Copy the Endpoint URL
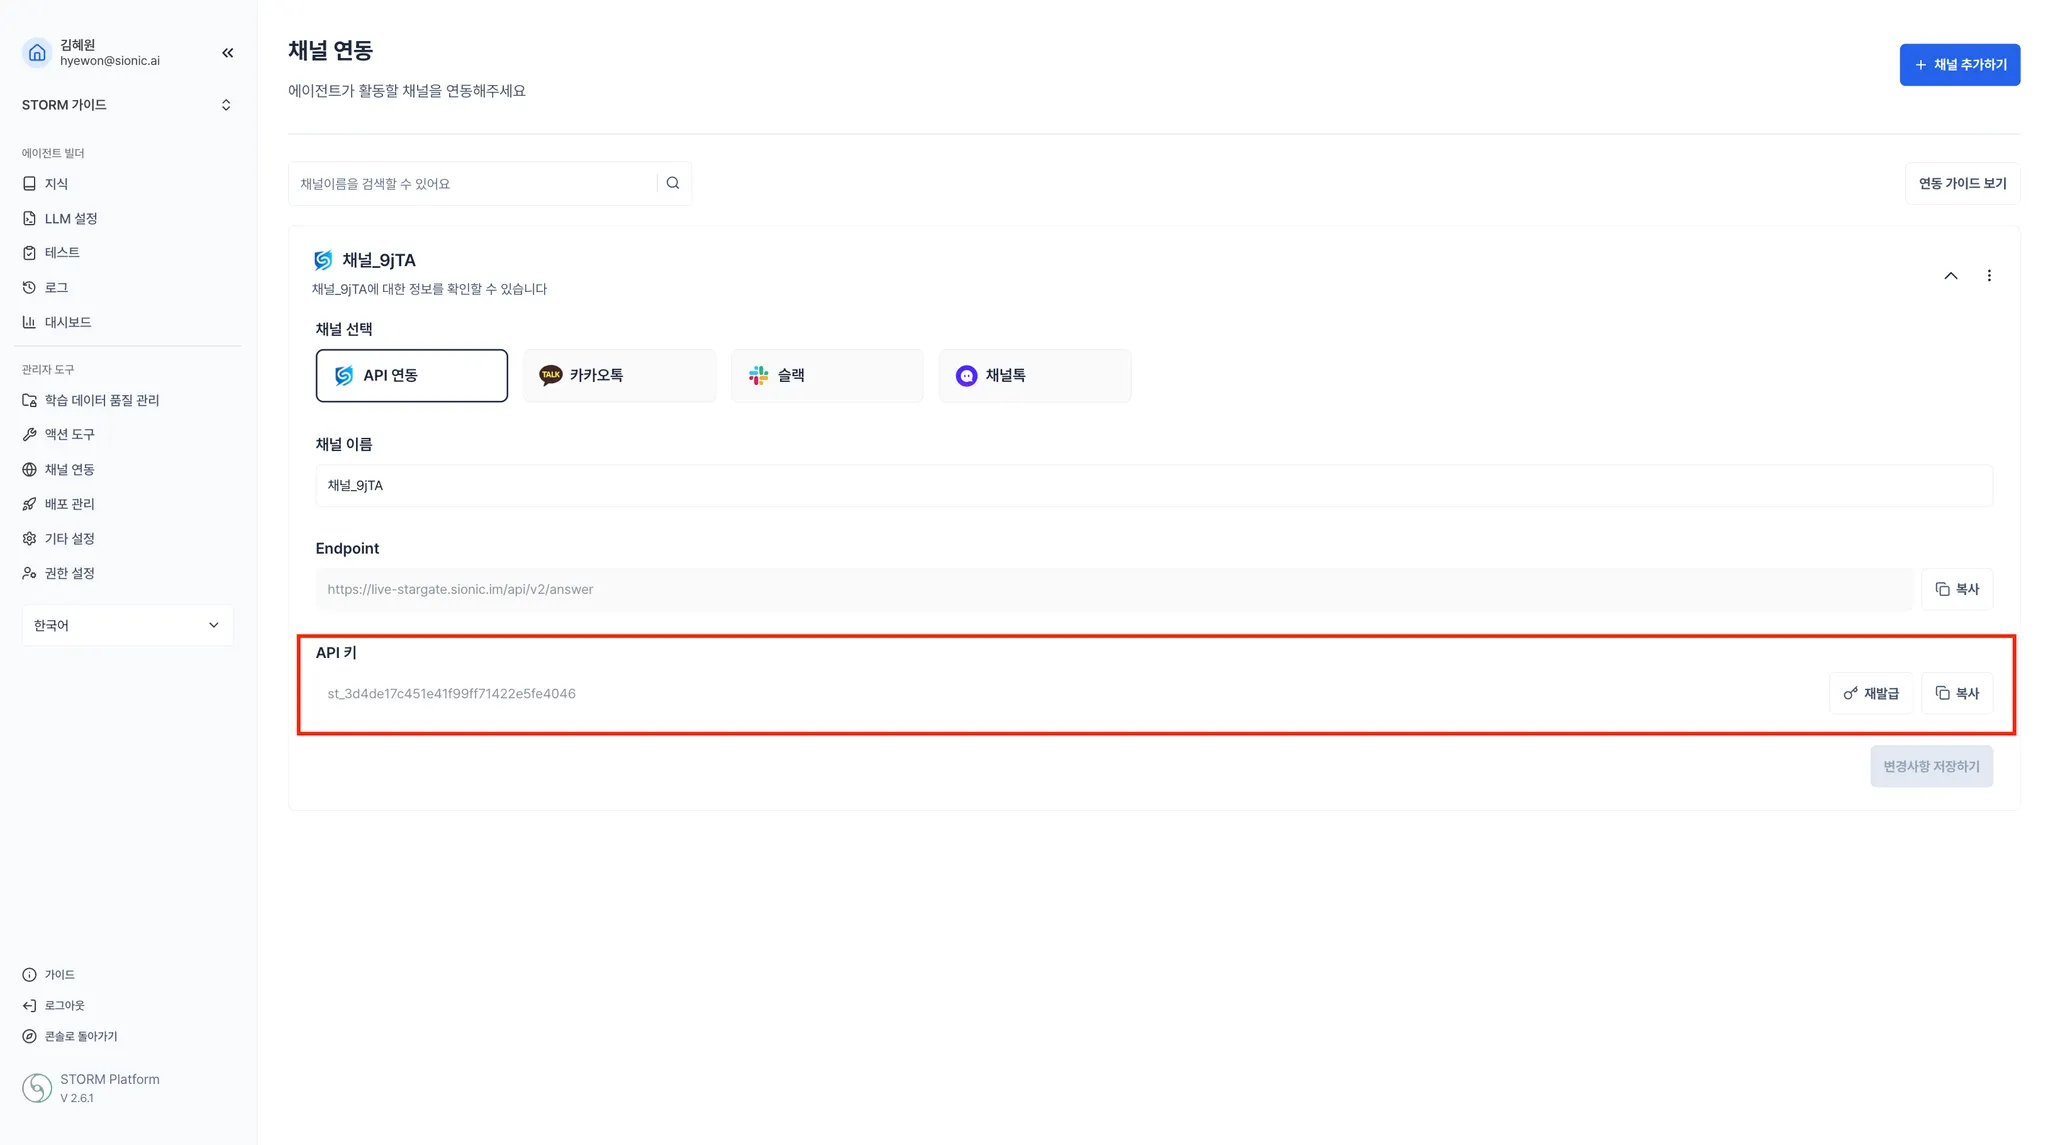 click(1957, 589)
